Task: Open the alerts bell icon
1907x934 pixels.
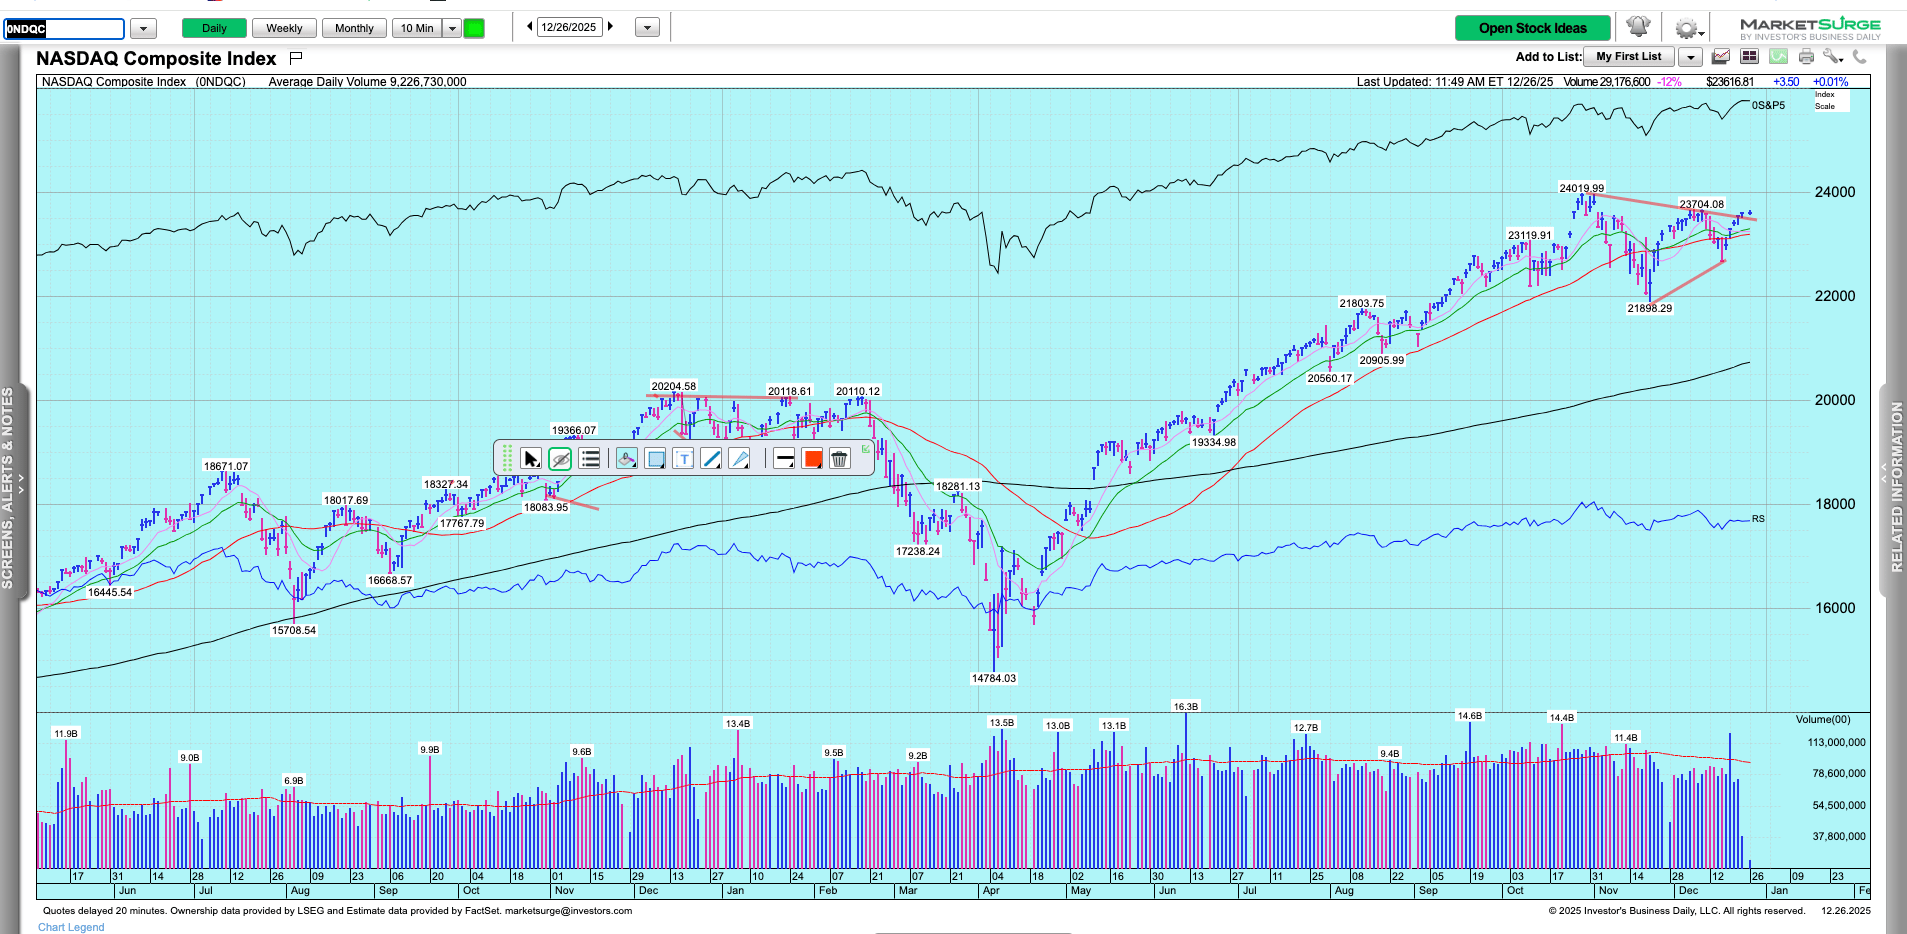Action: coord(1638,27)
